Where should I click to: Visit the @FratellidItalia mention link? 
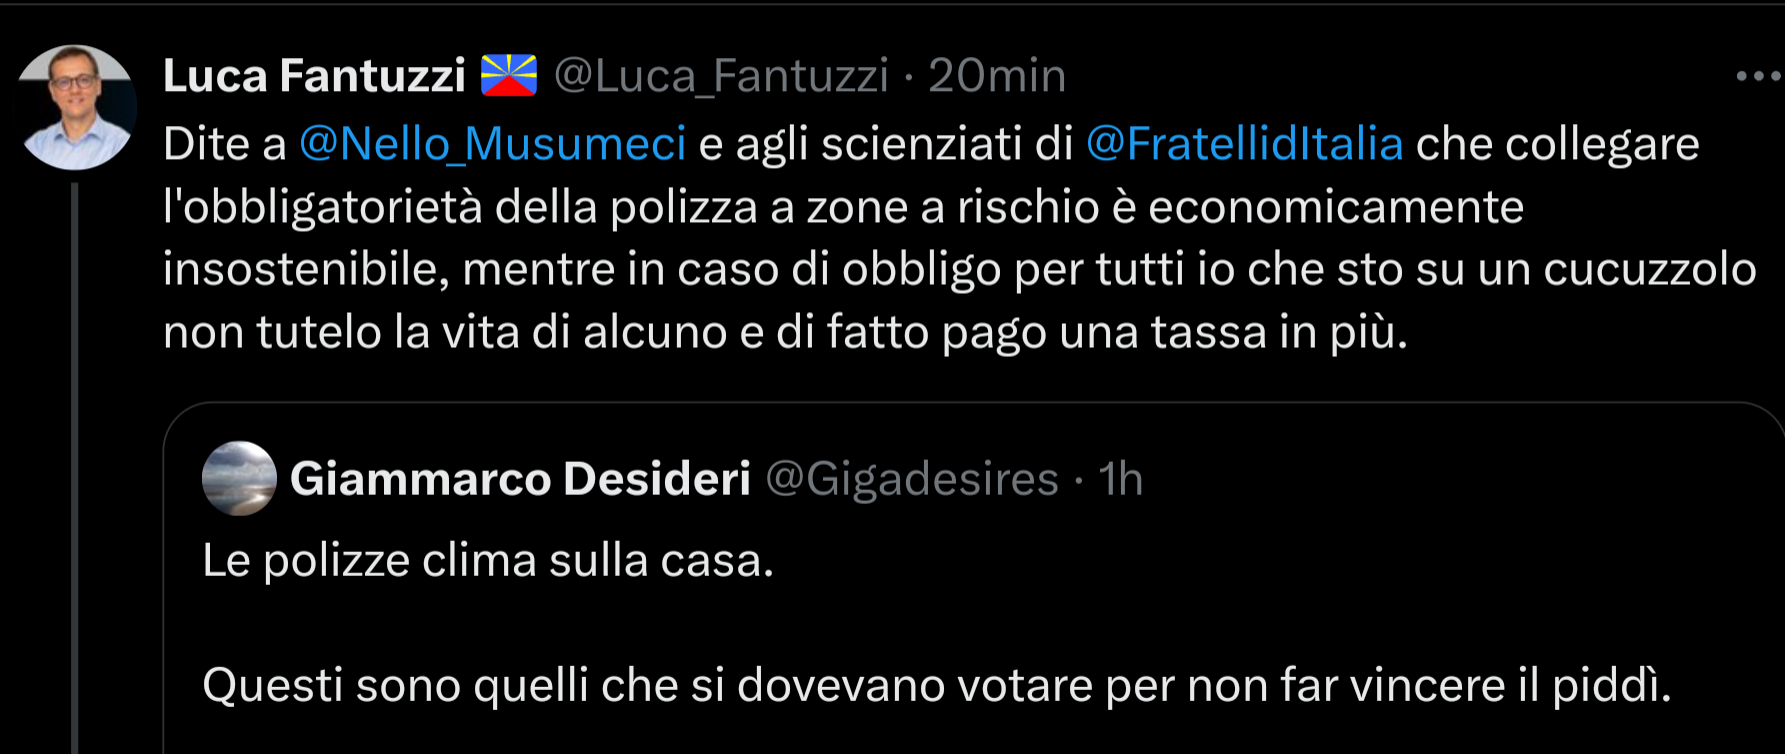click(x=1244, y=144)
